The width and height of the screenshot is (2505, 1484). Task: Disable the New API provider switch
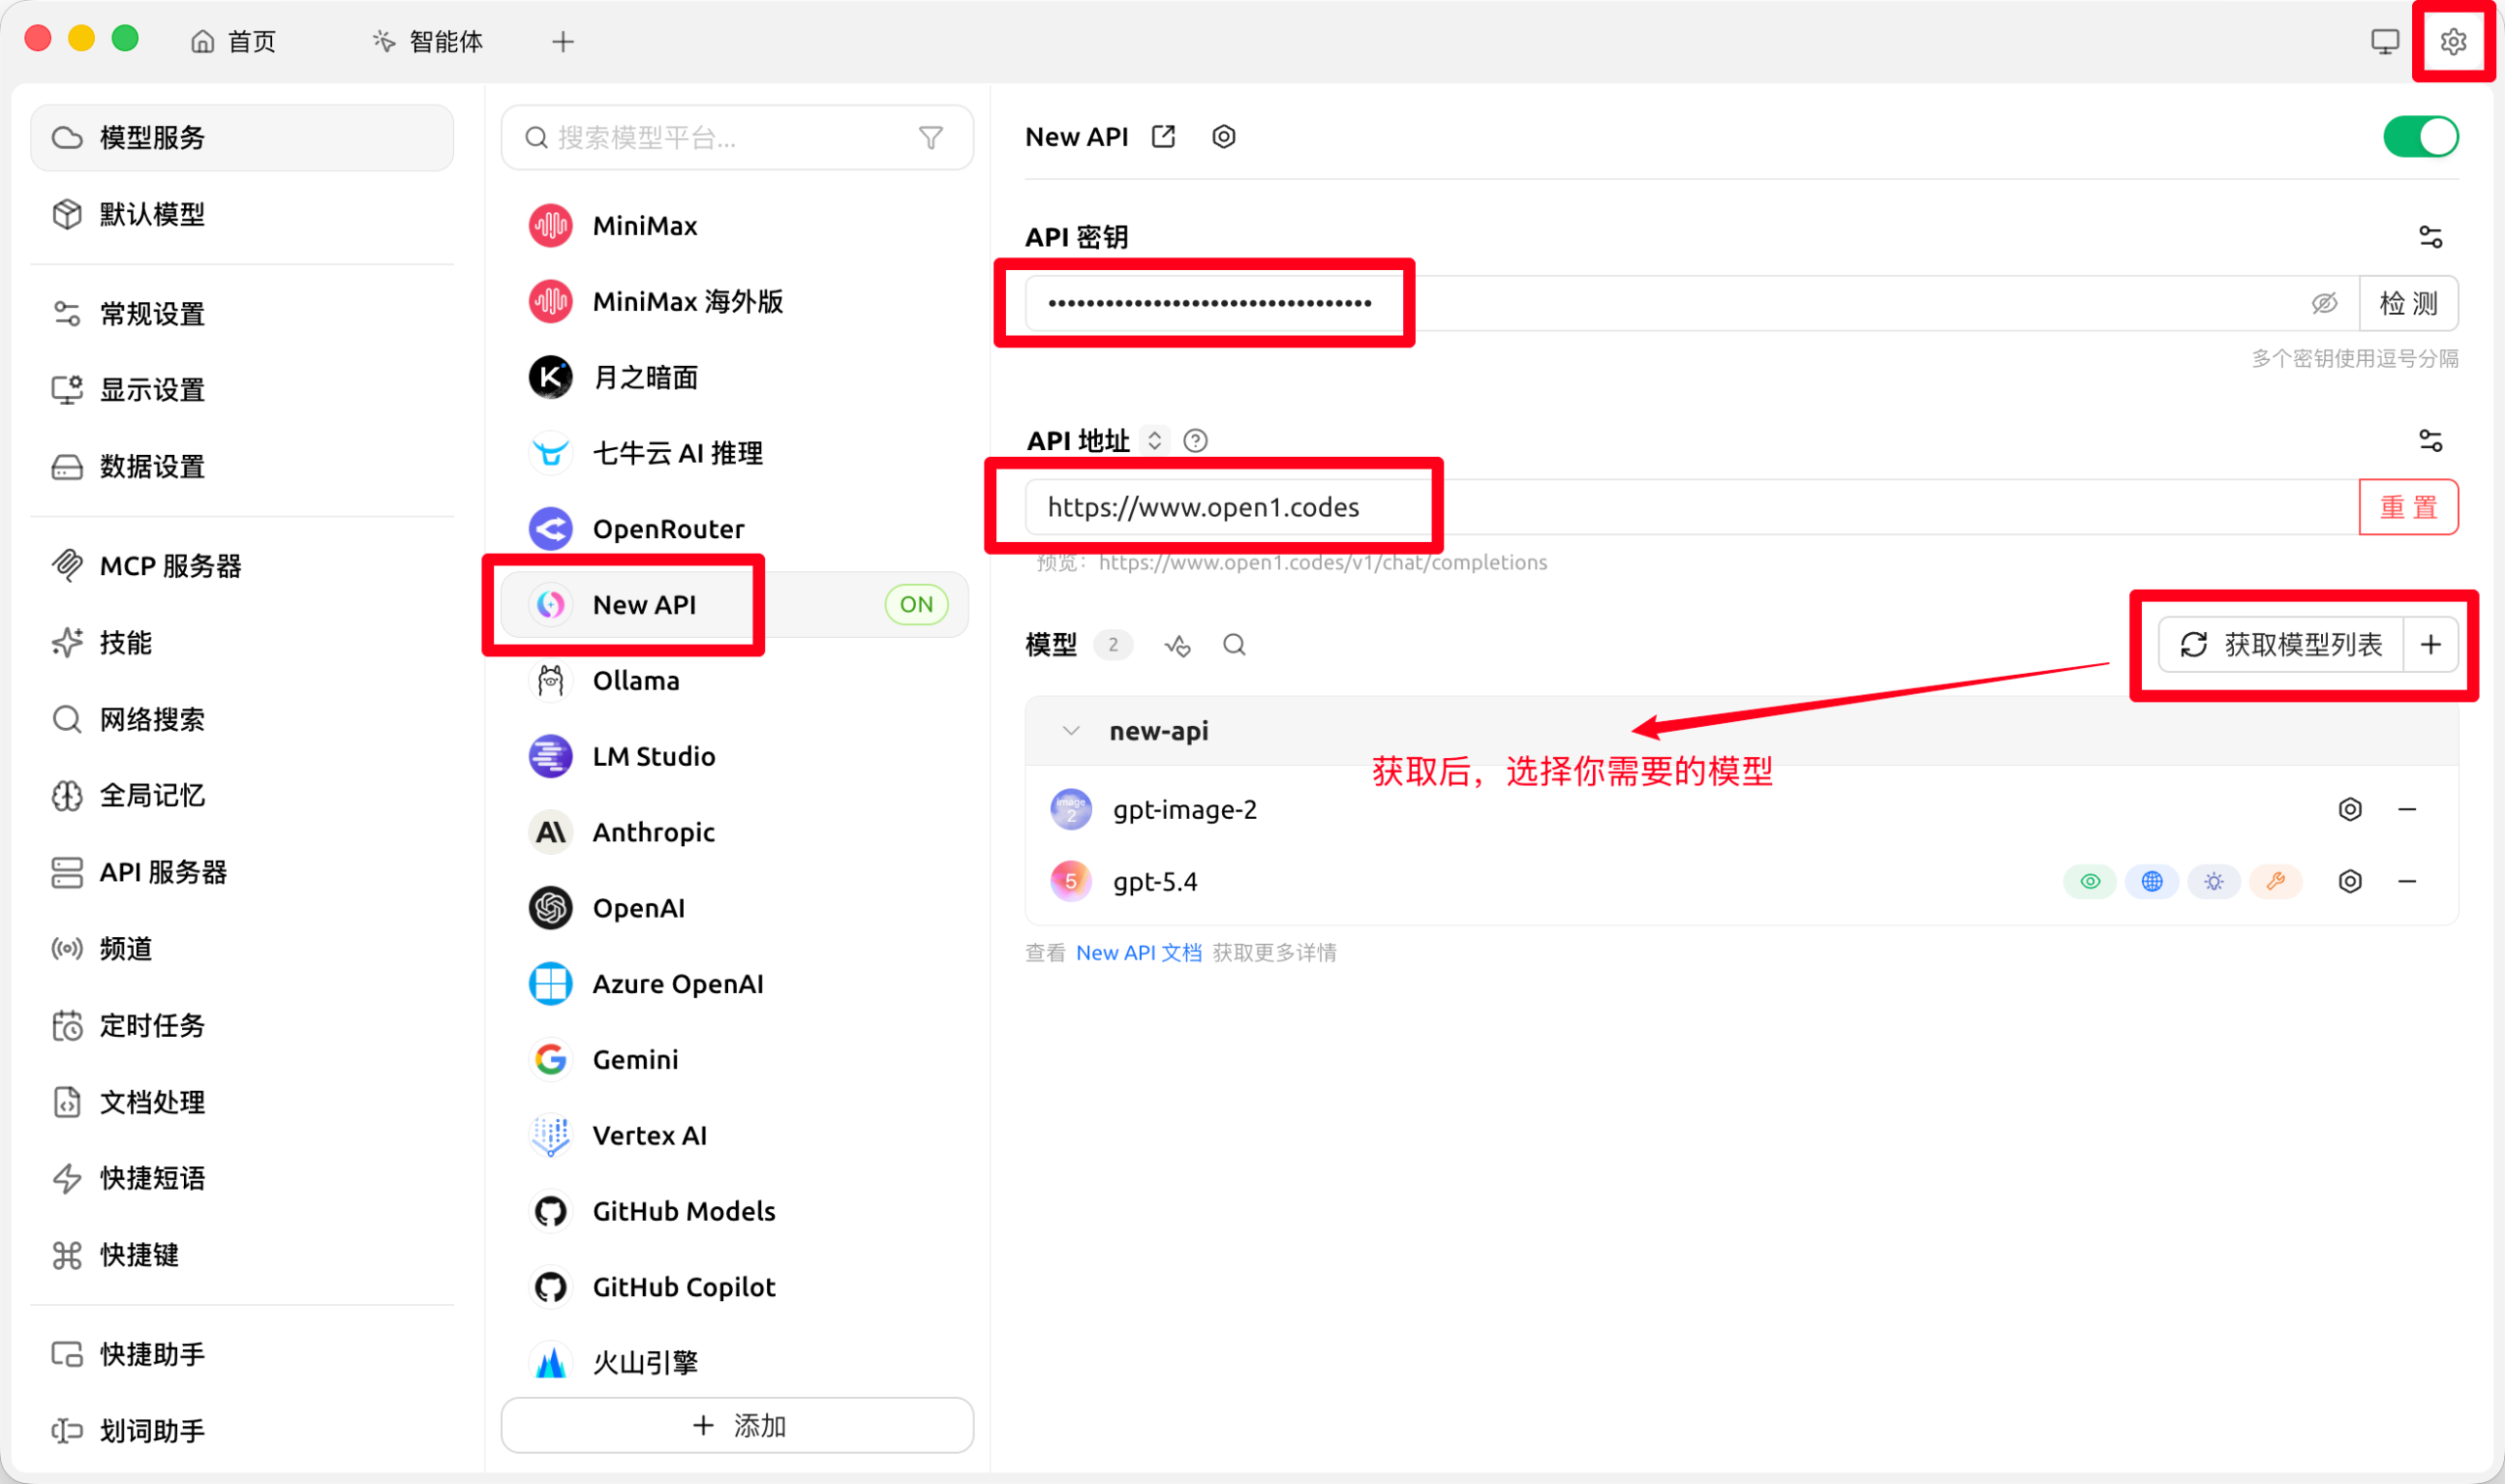point(2420,137)
